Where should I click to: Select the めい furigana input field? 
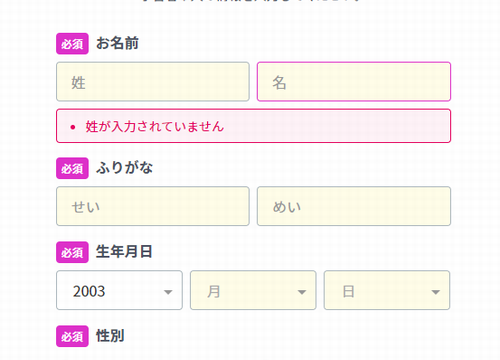coord(354,206)
